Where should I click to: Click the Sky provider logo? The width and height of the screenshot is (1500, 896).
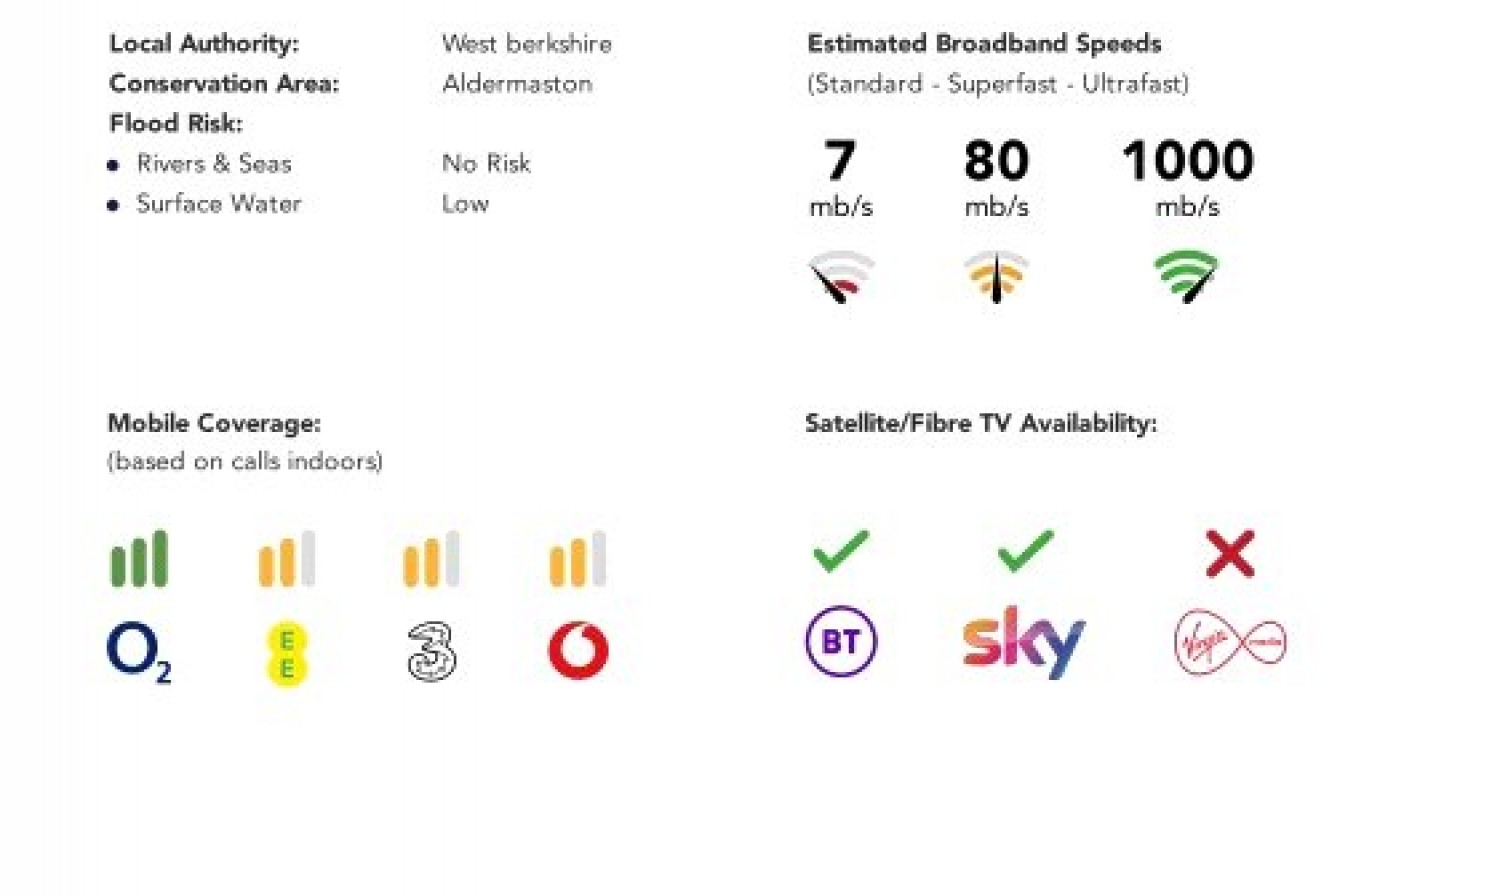(x=1023, y=641)
